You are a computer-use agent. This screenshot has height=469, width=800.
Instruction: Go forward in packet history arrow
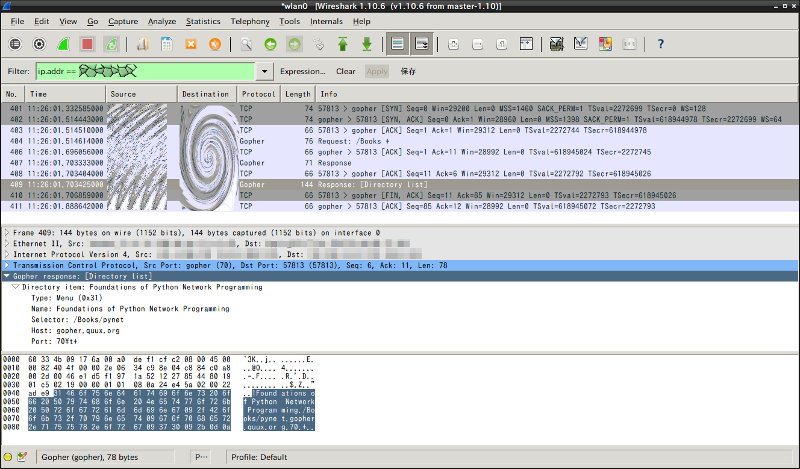[x=294, y=44]
